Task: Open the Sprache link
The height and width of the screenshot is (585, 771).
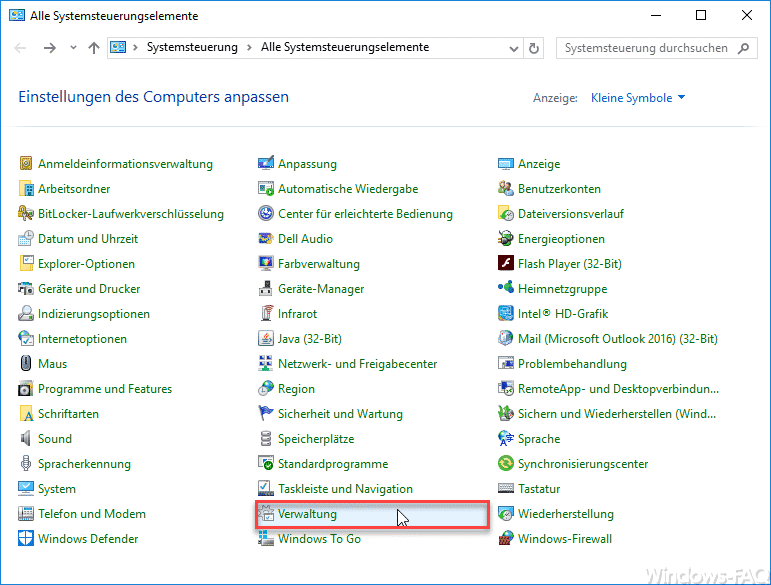Action: 539,439
